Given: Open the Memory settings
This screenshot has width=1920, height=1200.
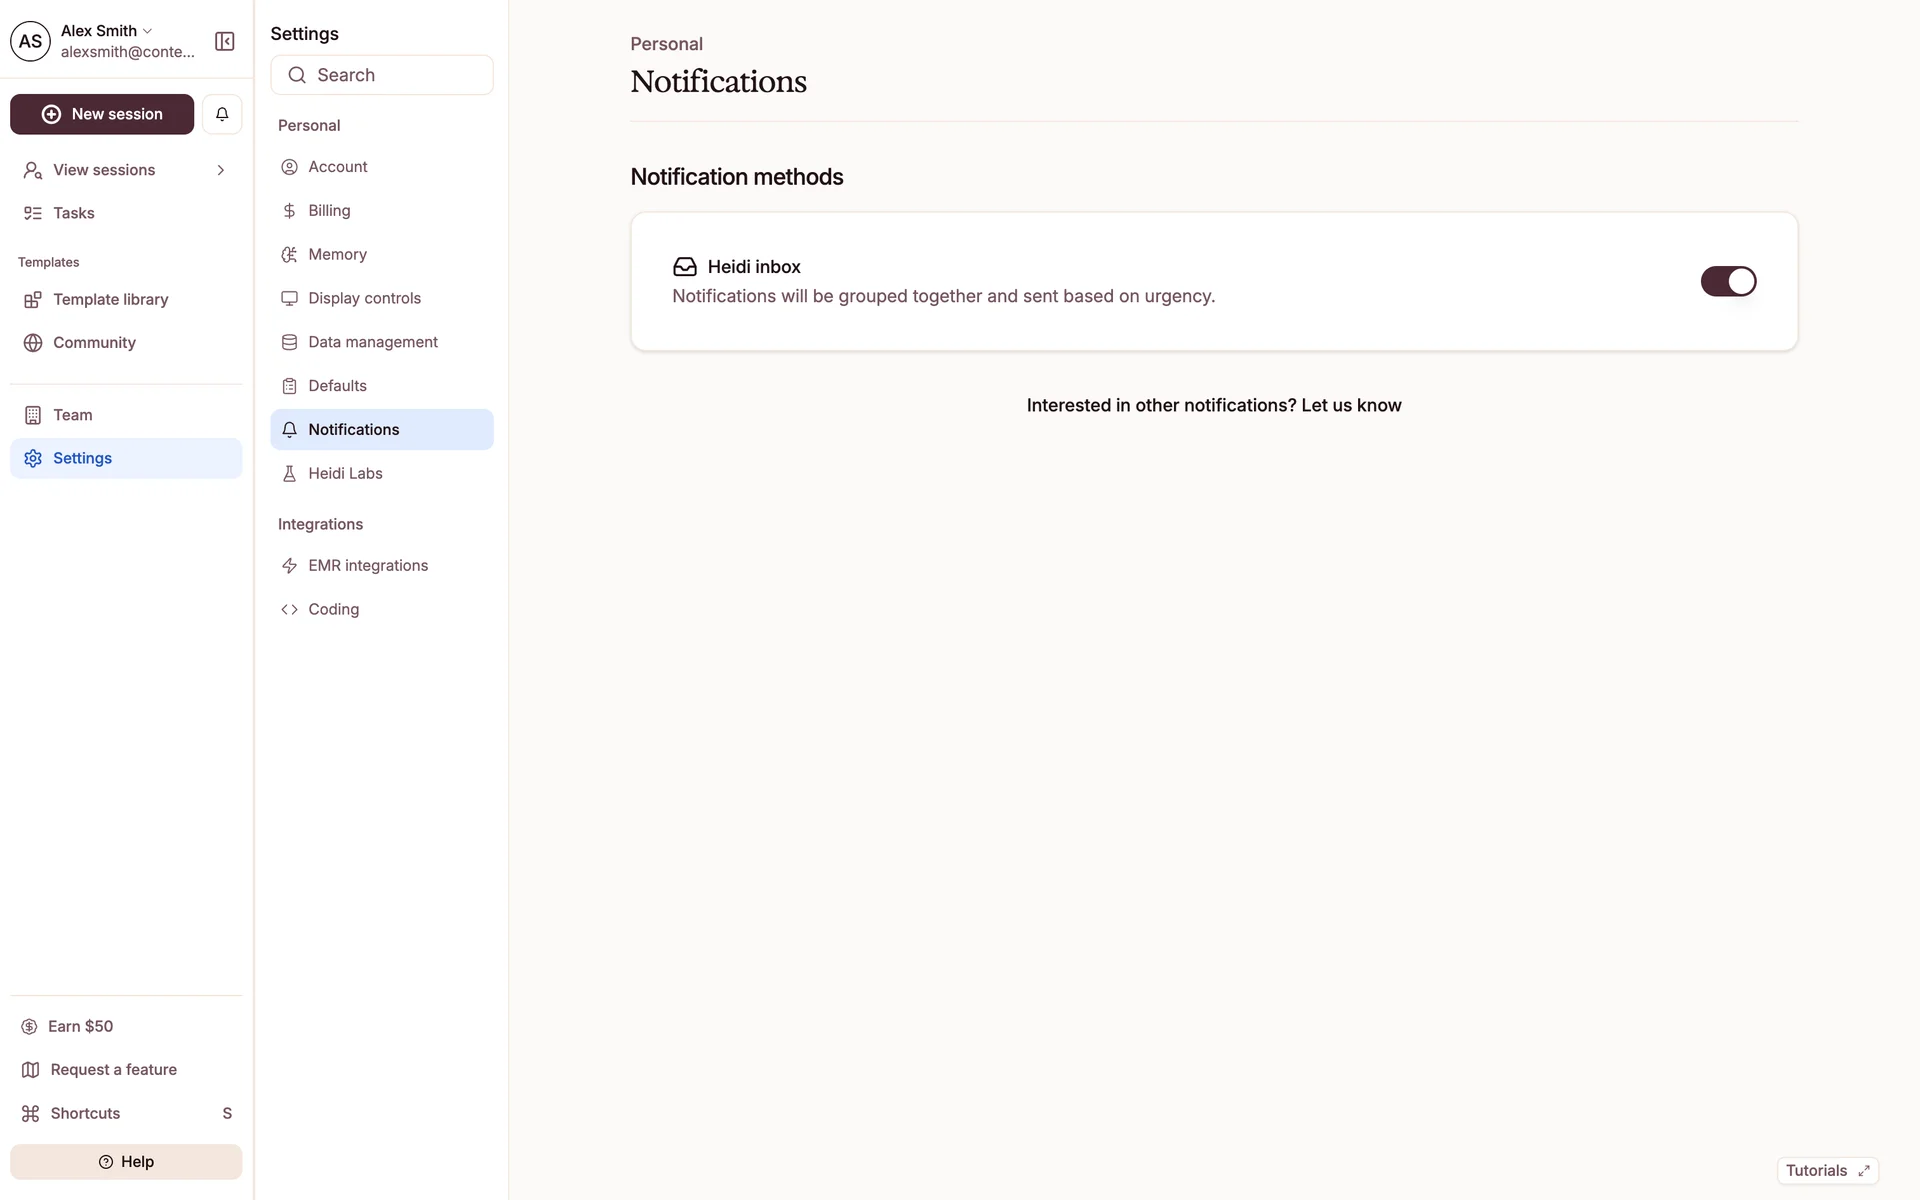Looking at the screenshot, I should click(337, 254).
